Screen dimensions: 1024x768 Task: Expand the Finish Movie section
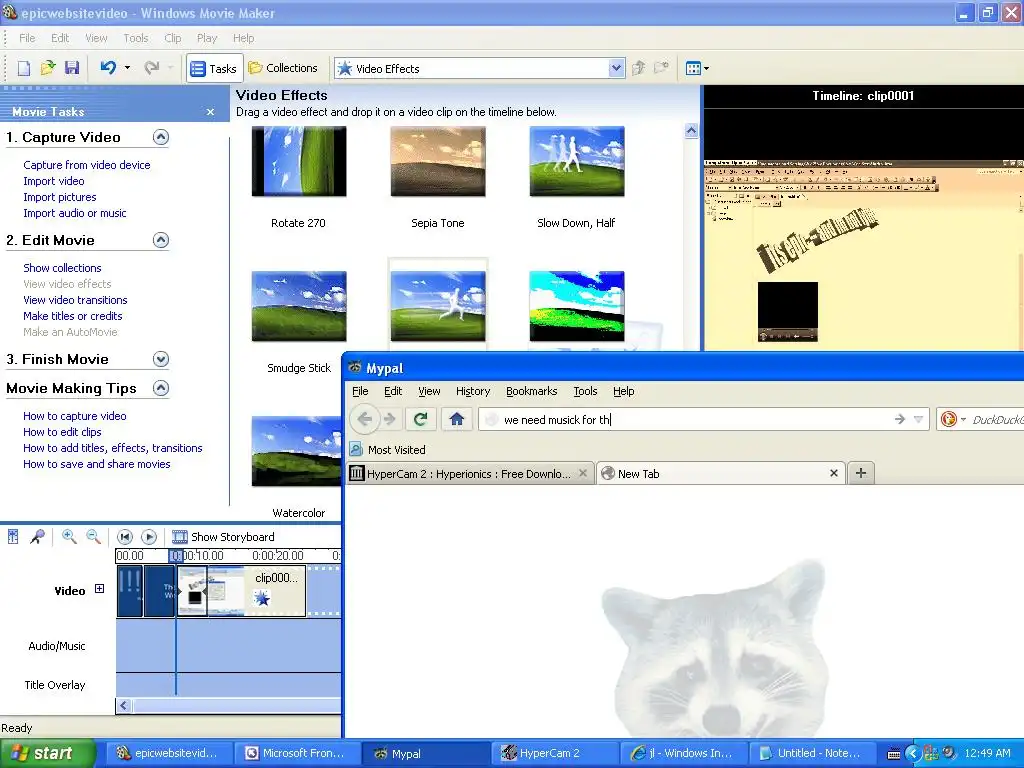161,359
